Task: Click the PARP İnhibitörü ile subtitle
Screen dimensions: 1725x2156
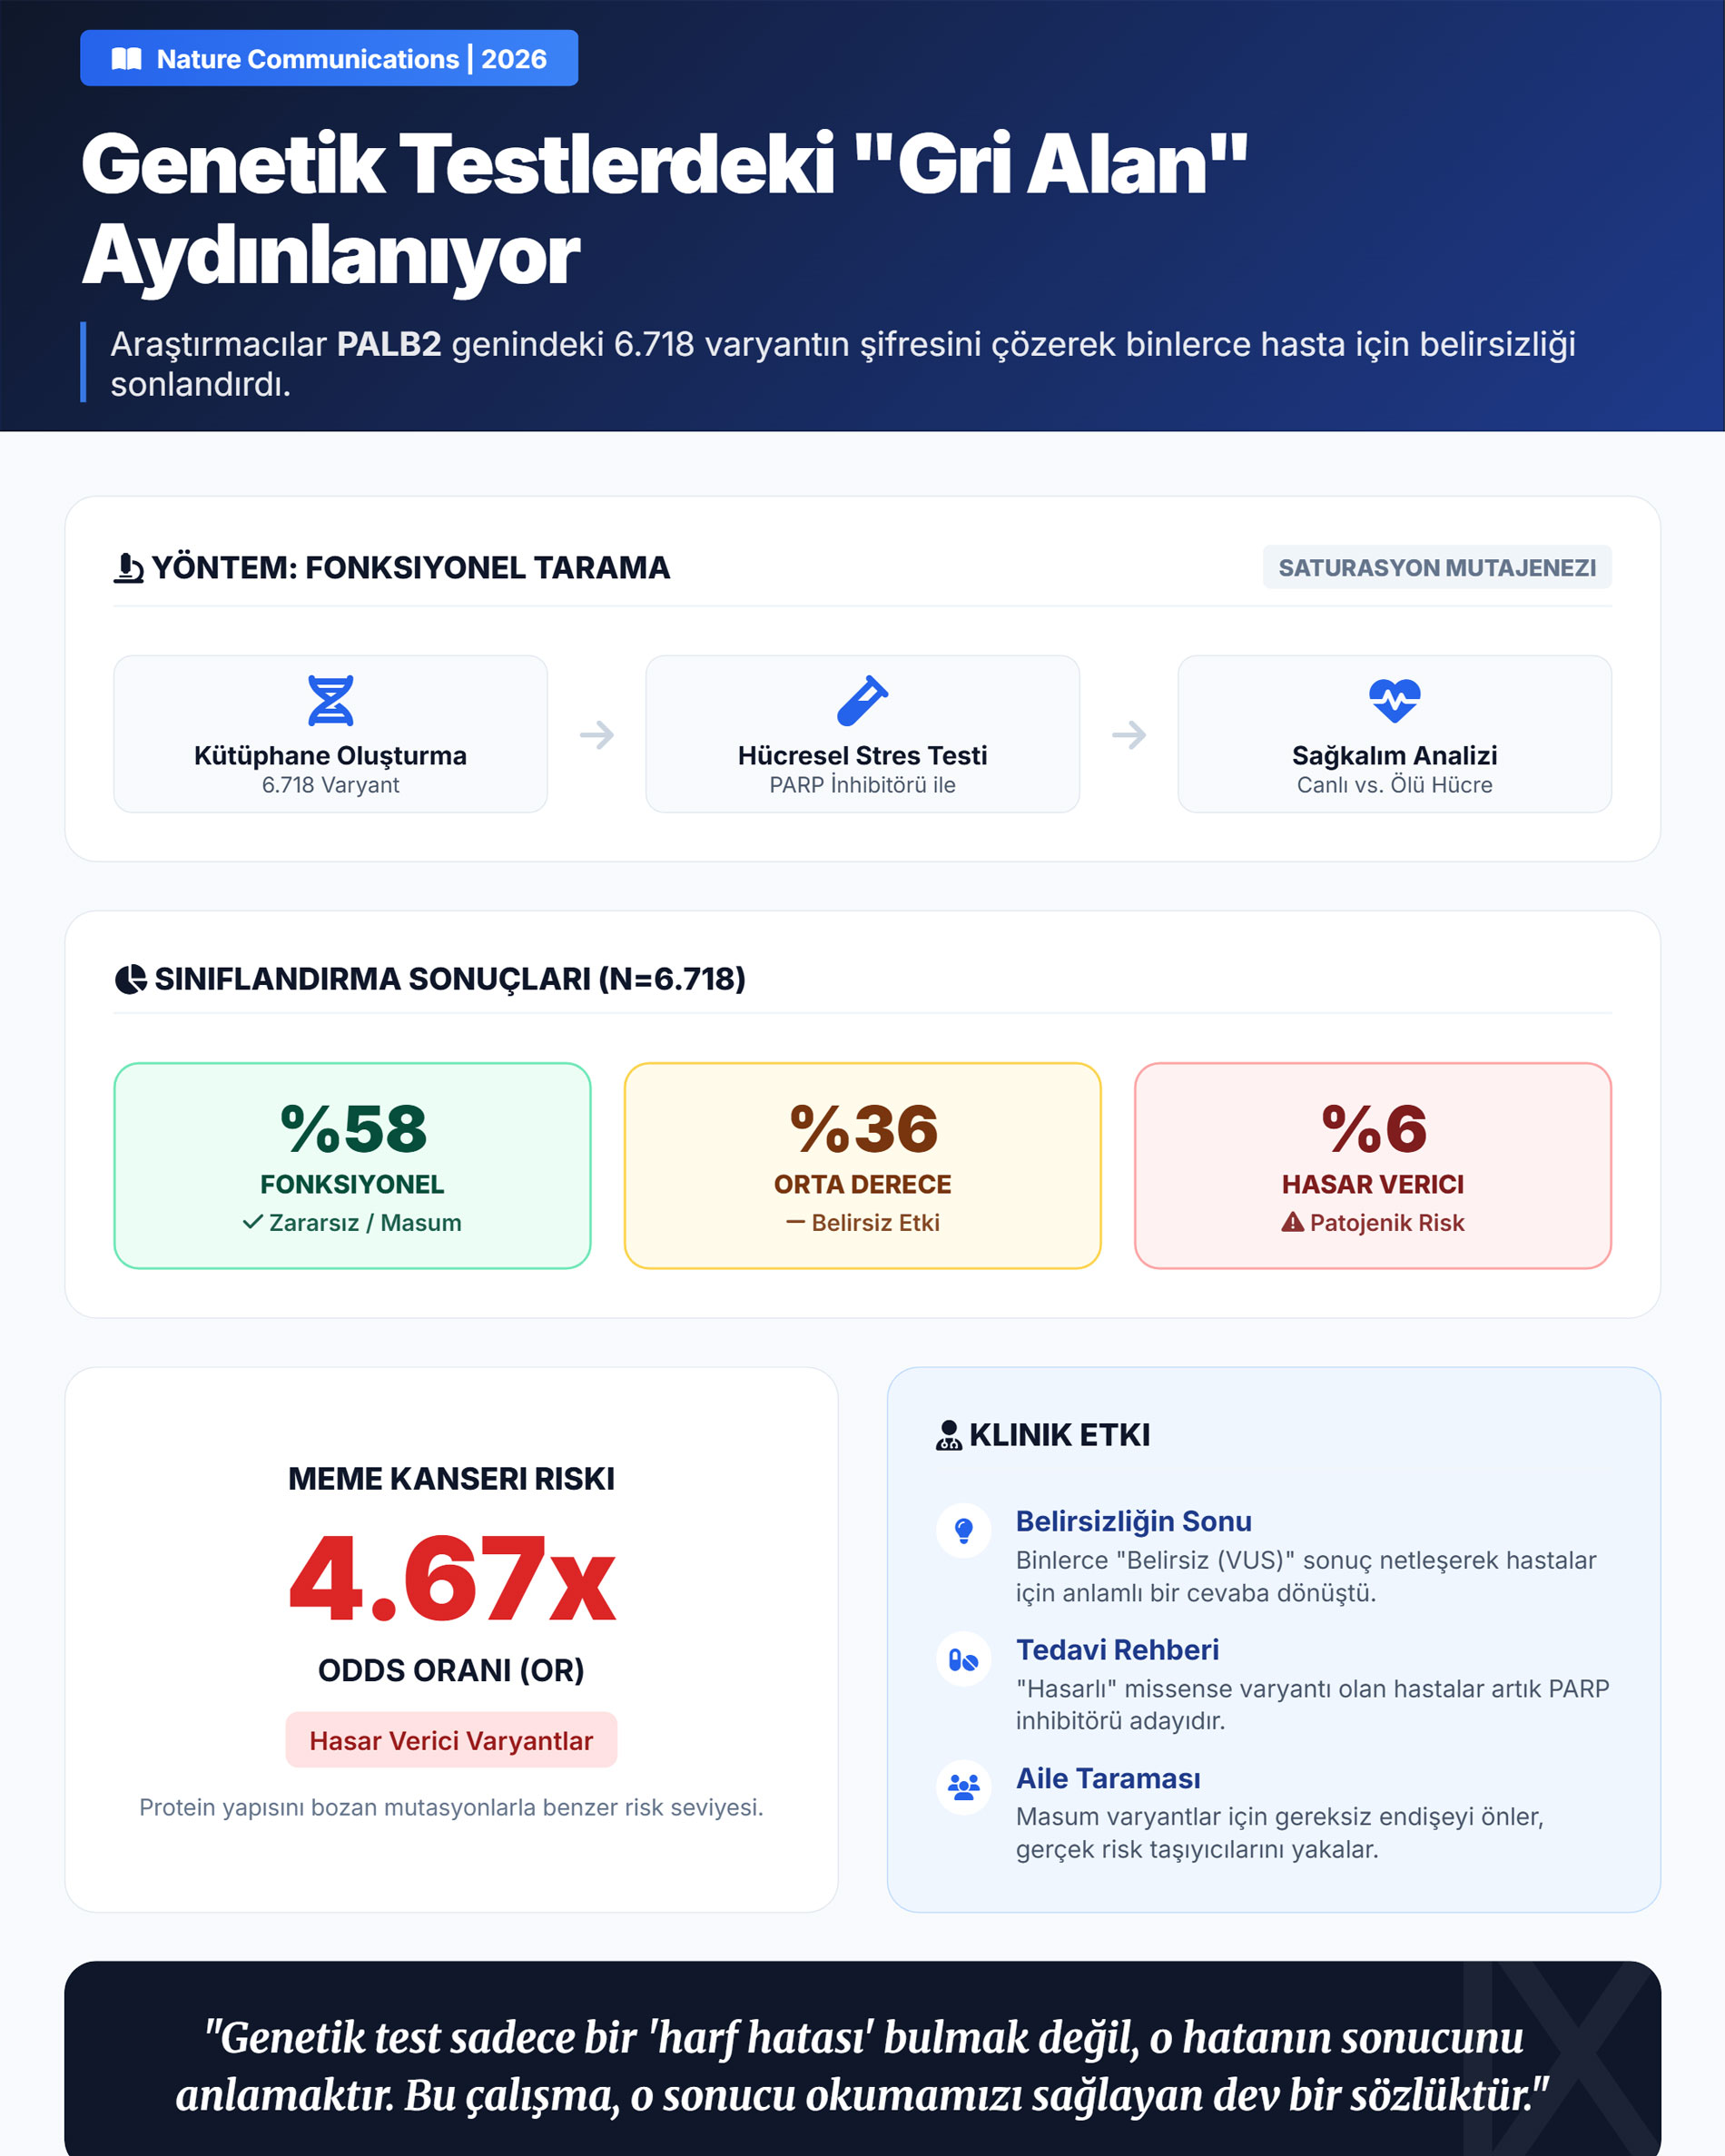Action: point(862,785)
